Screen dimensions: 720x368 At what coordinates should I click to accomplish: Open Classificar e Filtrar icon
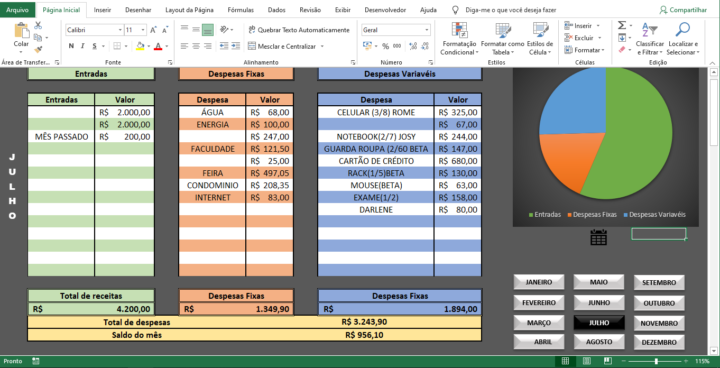650,29
